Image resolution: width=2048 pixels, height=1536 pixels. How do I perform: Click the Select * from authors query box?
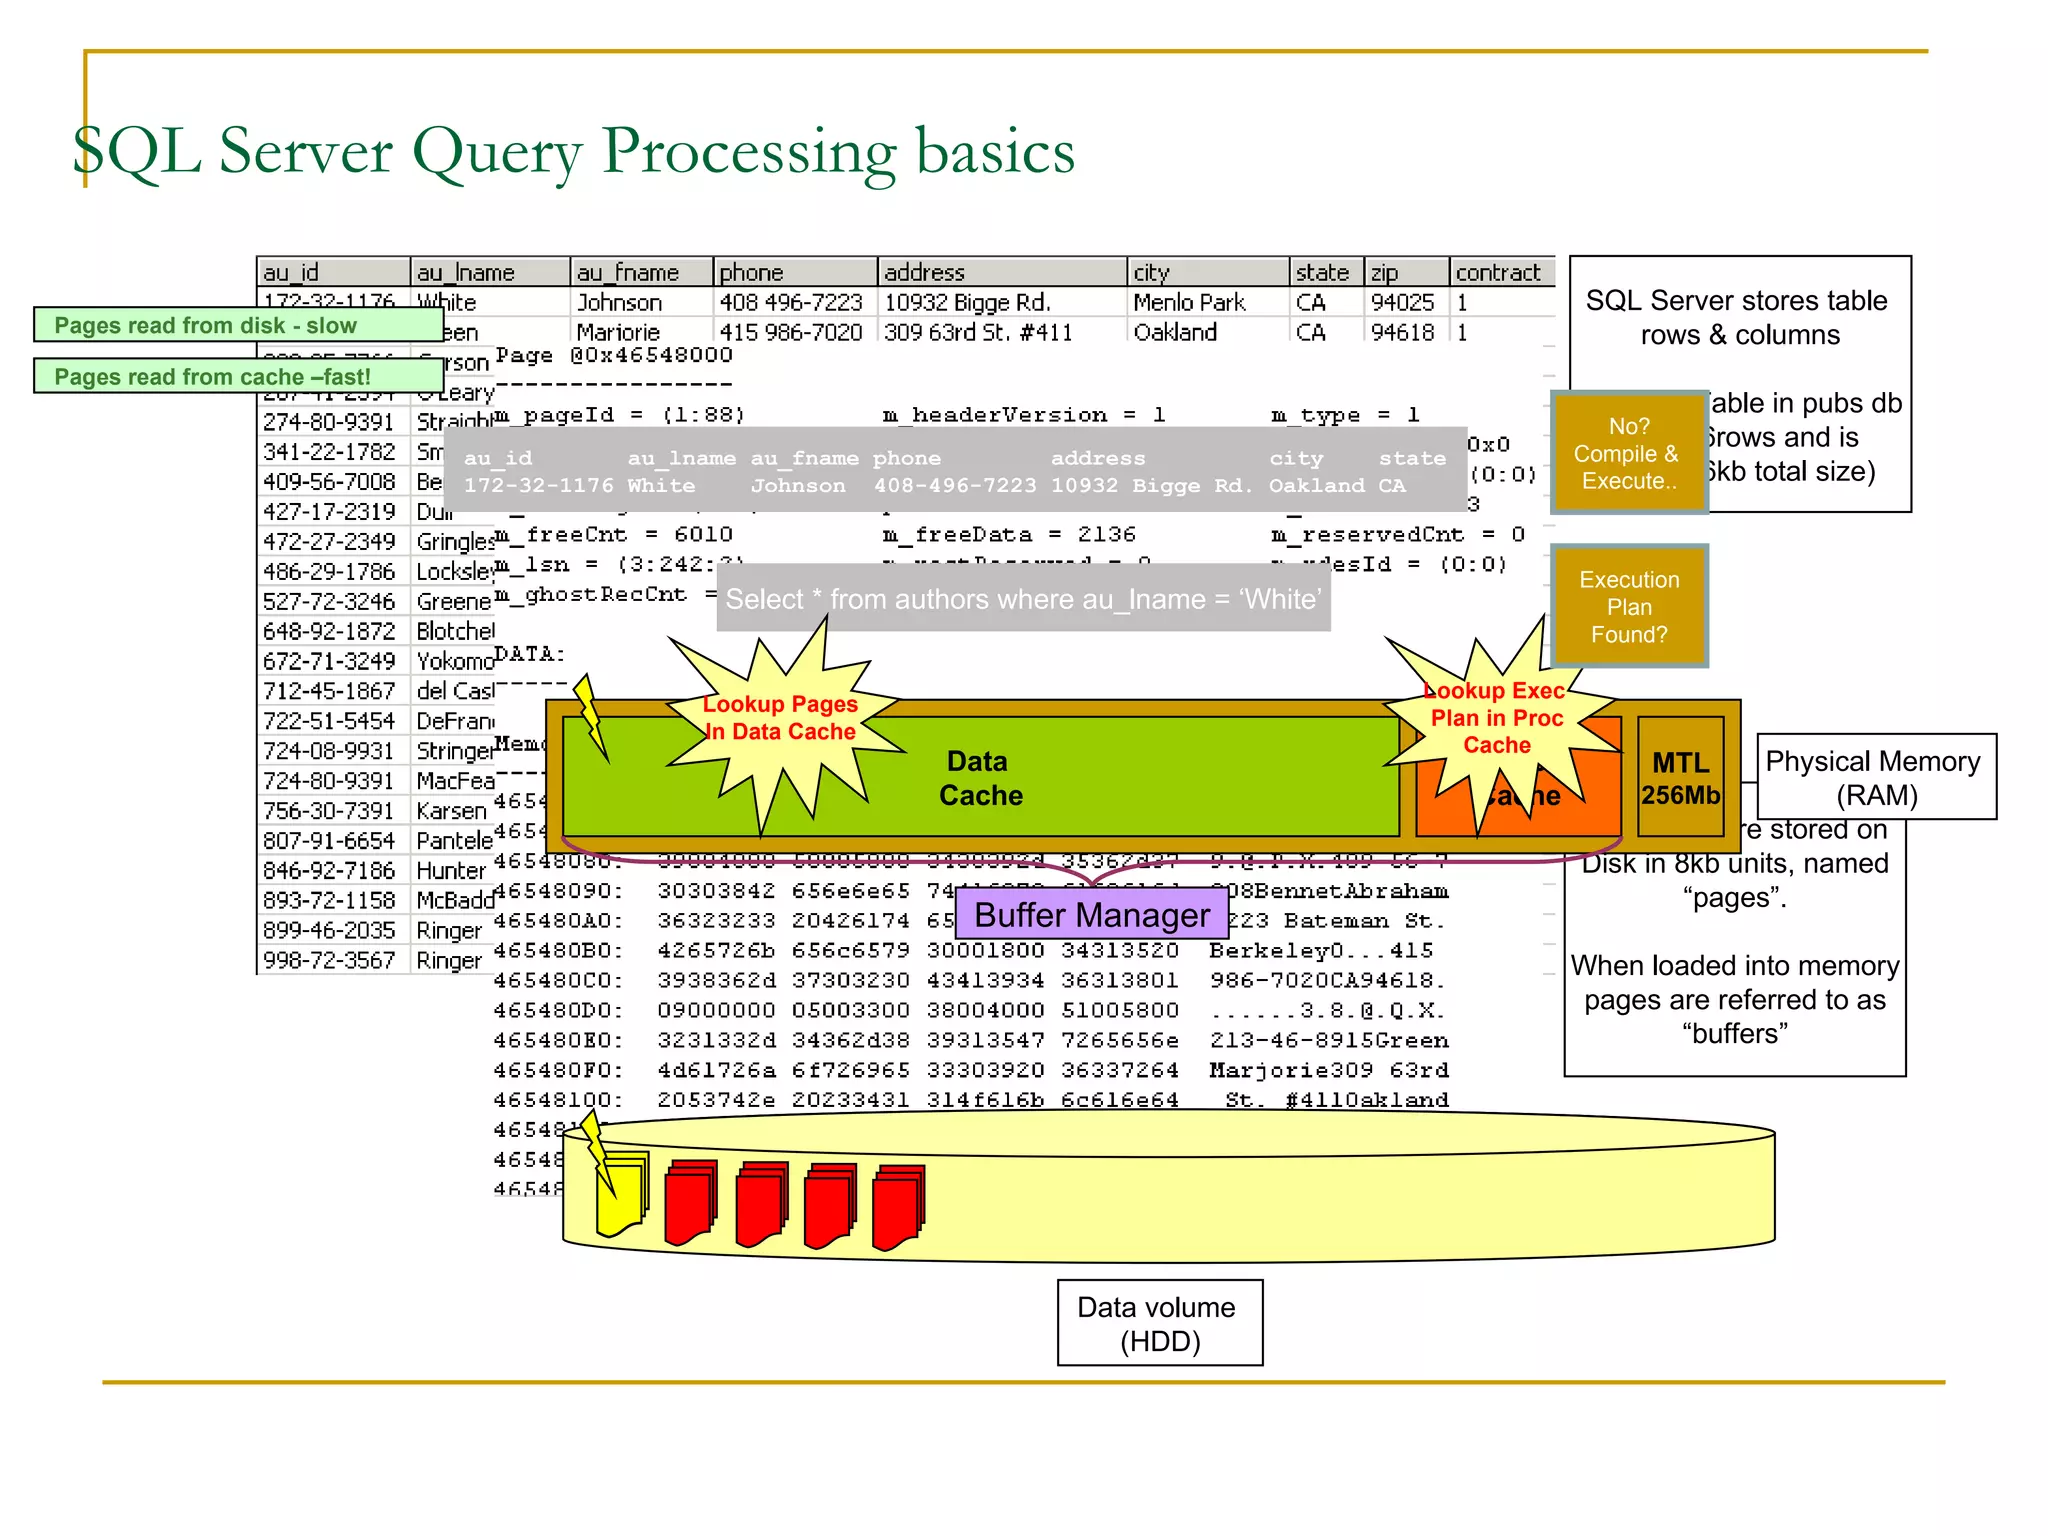[1022, 599]
